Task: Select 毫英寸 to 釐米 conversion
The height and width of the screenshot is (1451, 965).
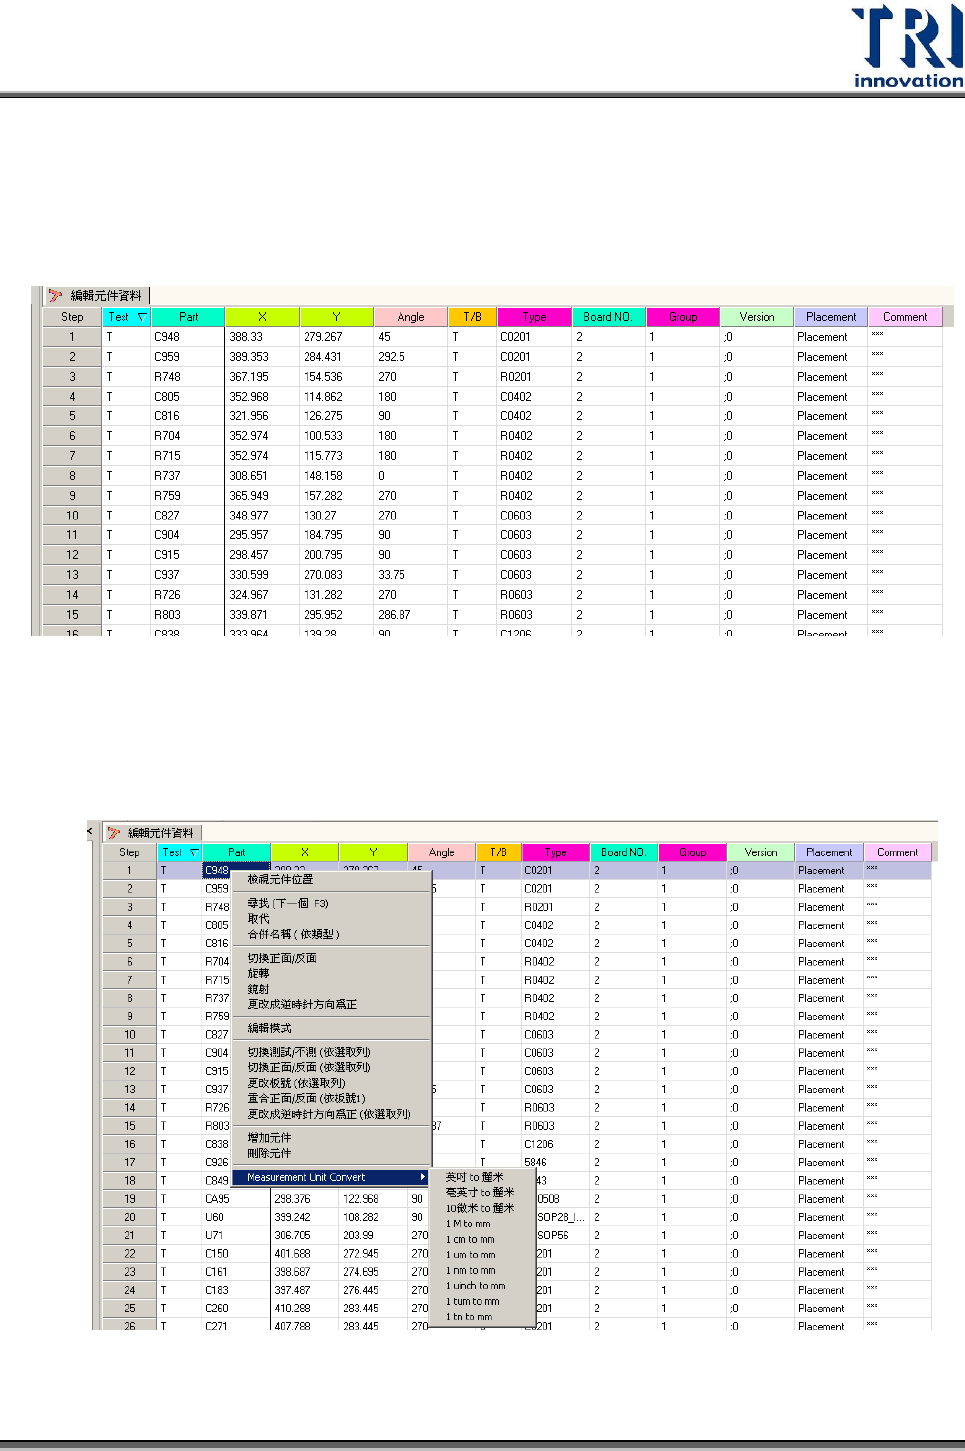Action: click(480, 1192)
